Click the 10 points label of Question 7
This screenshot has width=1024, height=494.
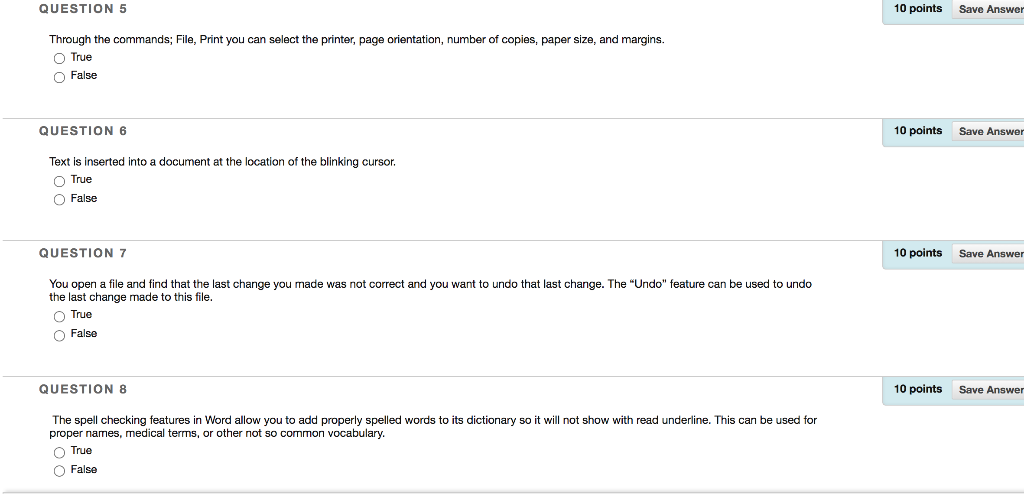pyautogui.click(x=918, y=253)
